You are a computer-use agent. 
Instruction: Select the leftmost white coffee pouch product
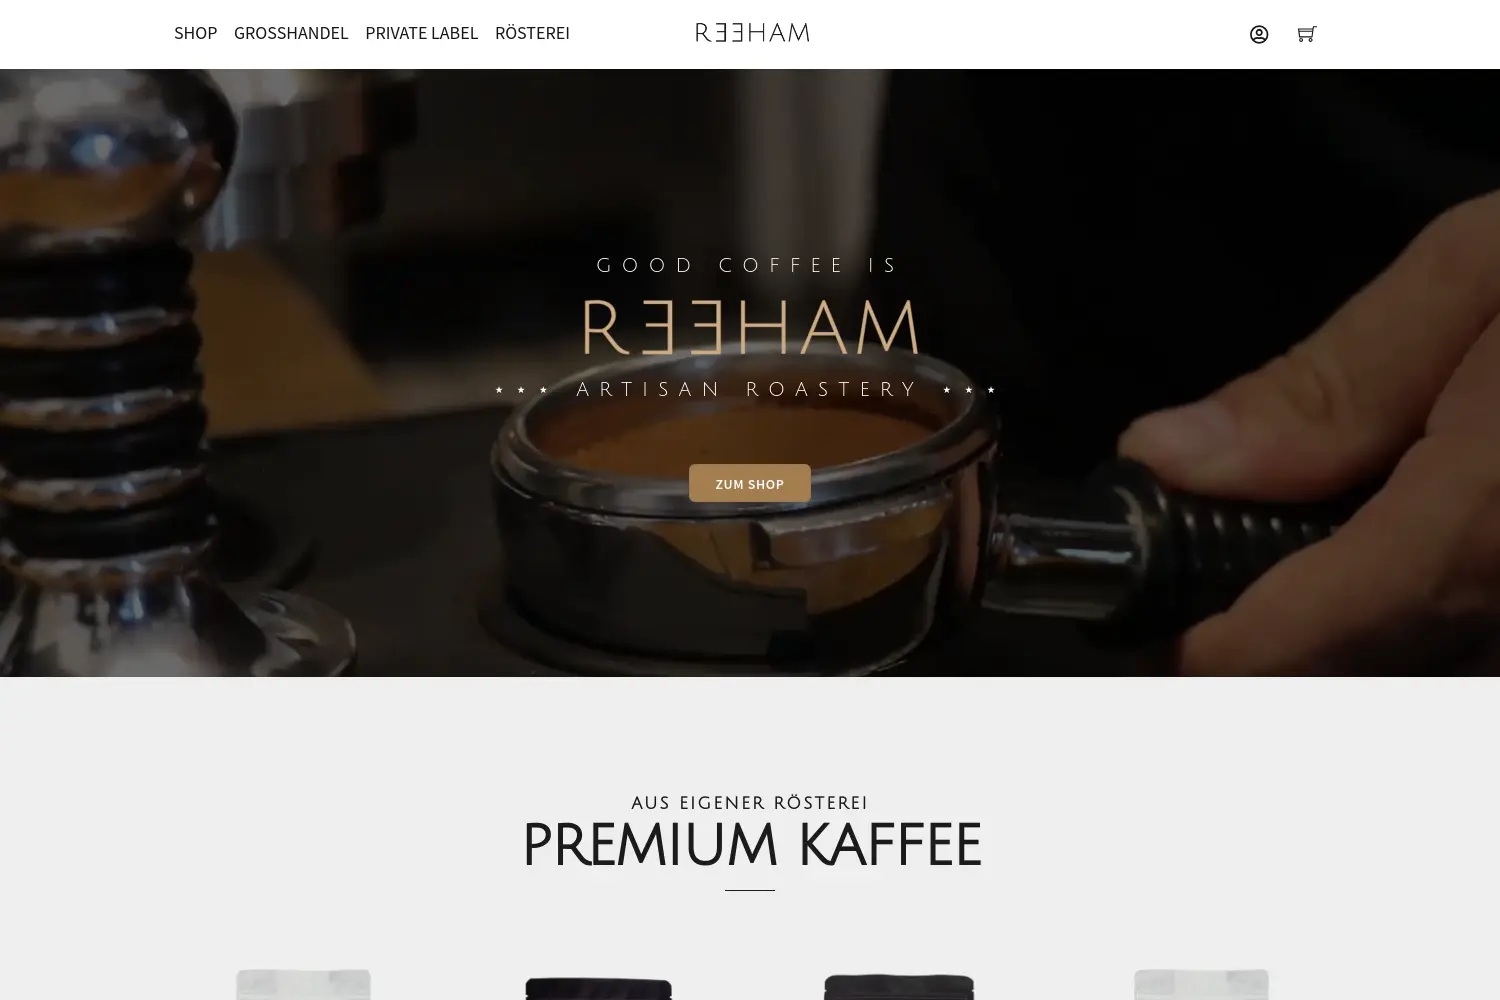click(x=303, y=984)
